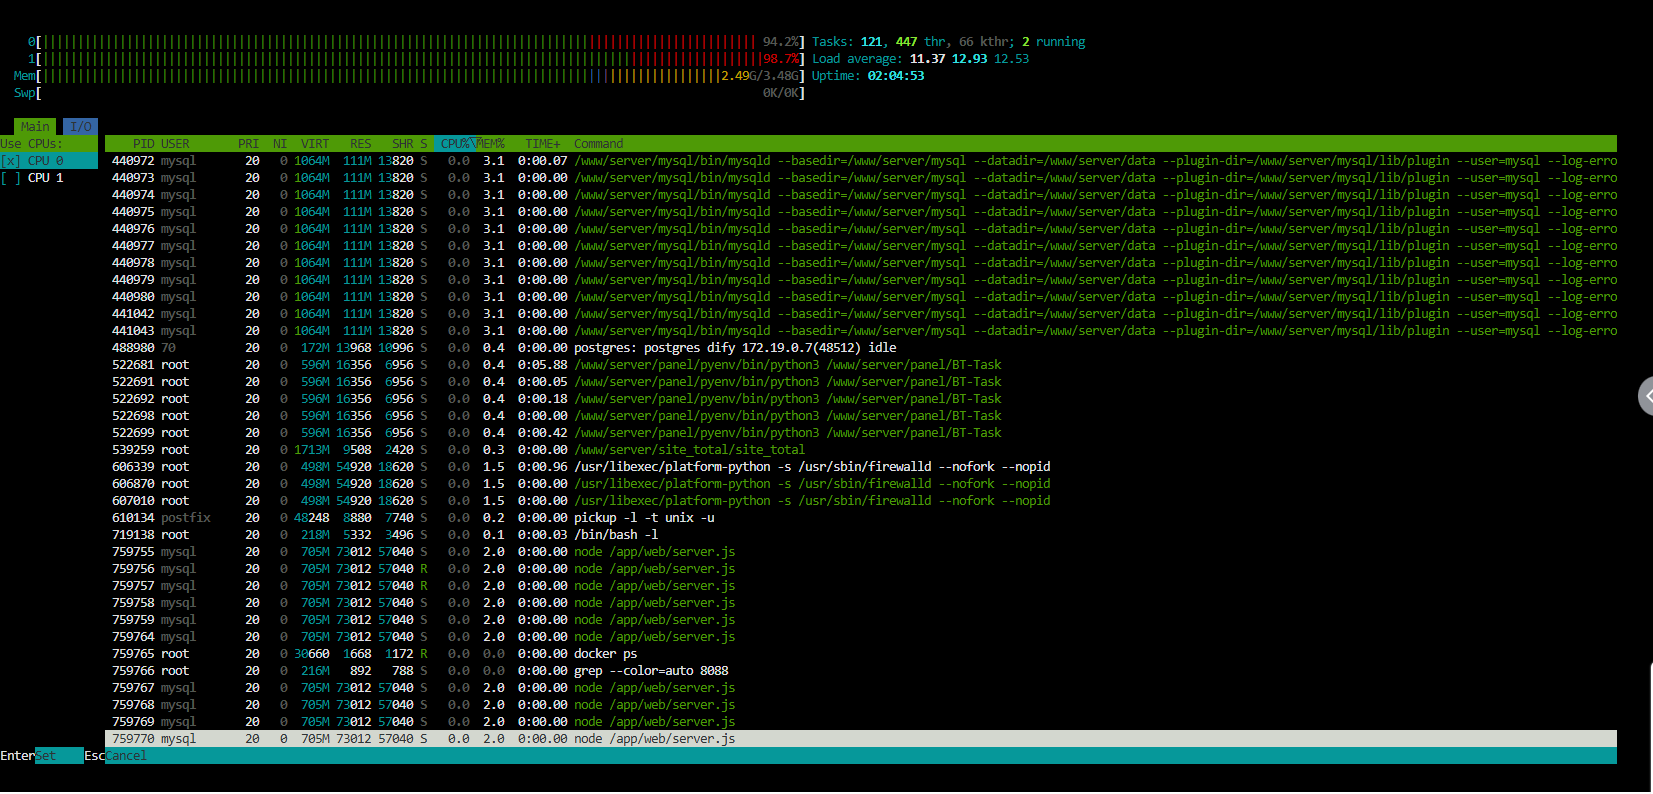Uncheck the CPU 0 affinity checkbox

pos(11,161)
